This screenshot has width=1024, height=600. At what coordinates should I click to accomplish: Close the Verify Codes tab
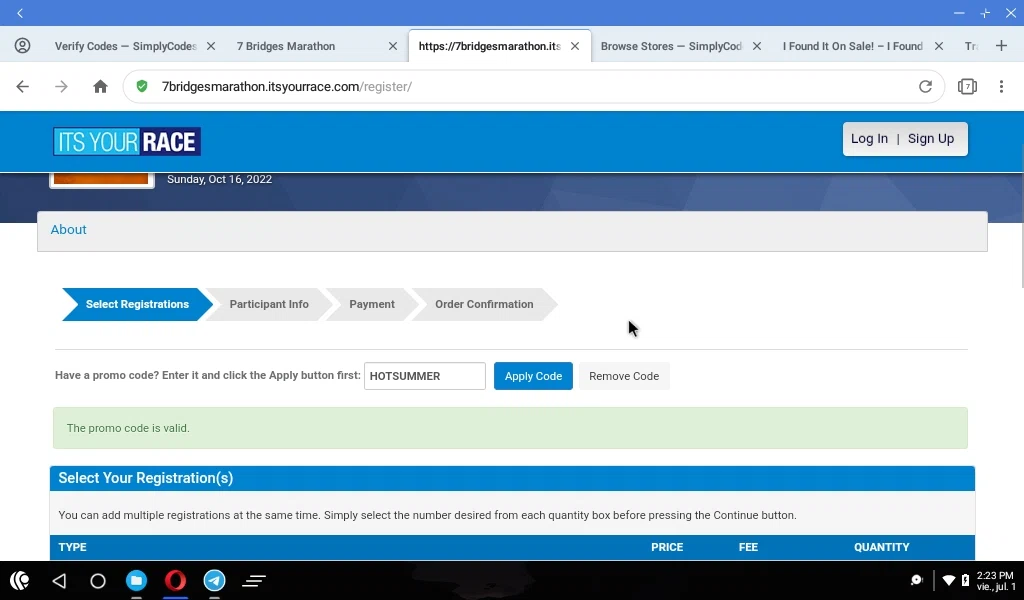(x=211, y=46)
